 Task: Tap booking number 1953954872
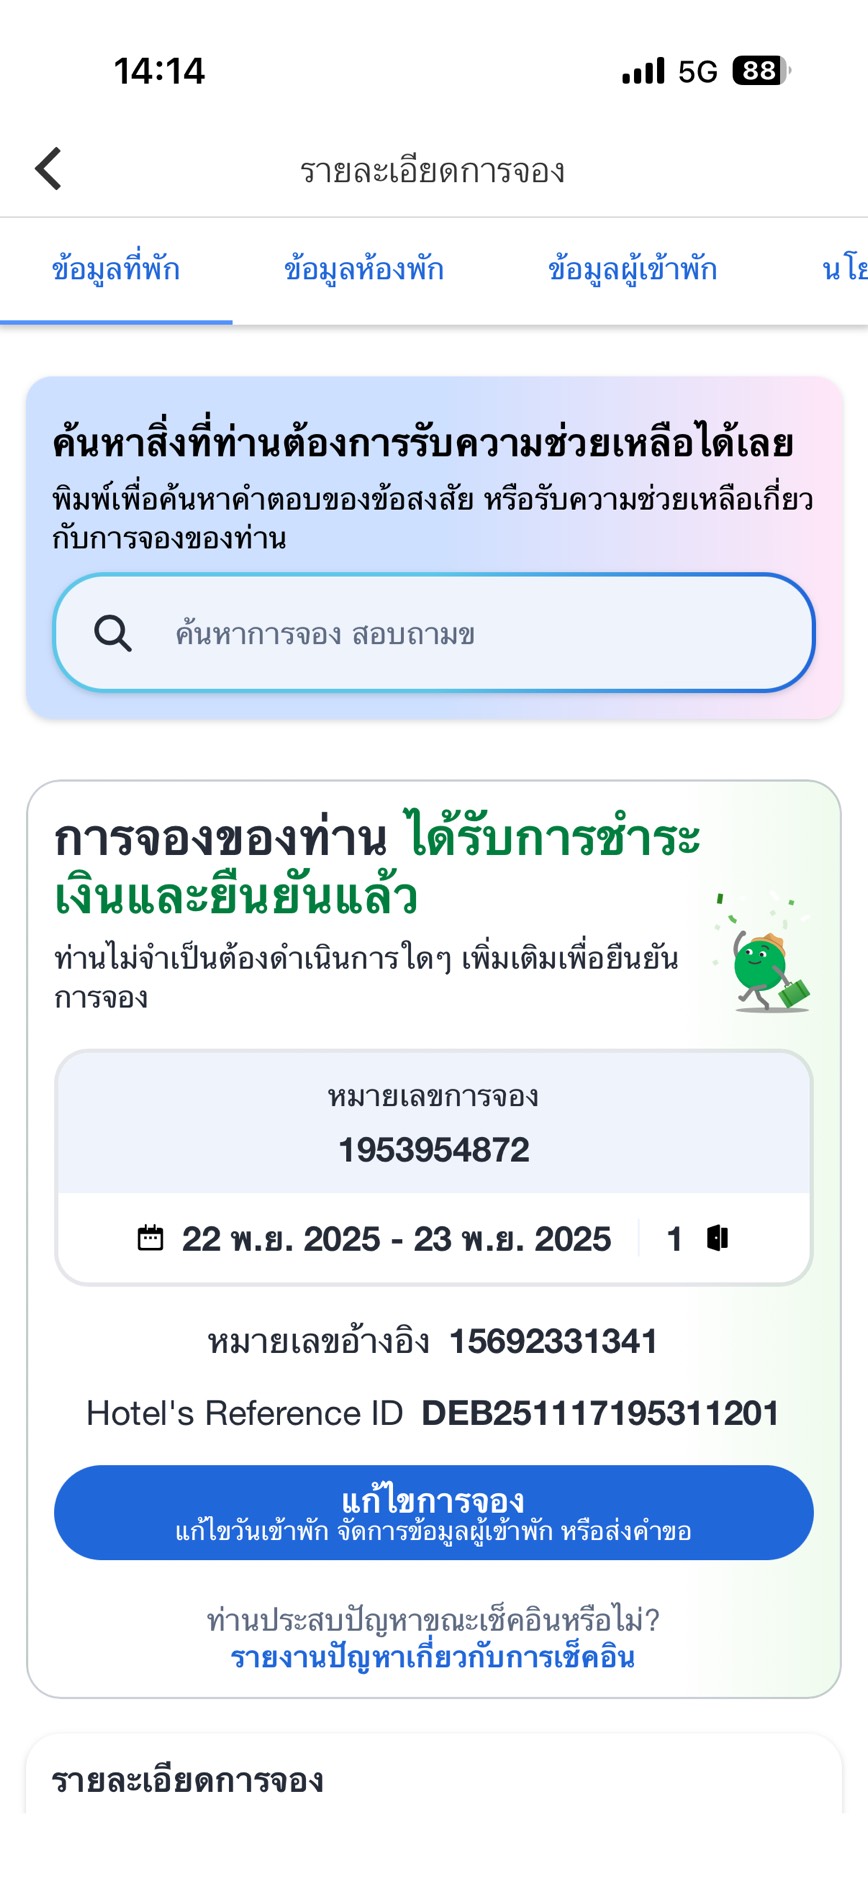[433, 1149]
